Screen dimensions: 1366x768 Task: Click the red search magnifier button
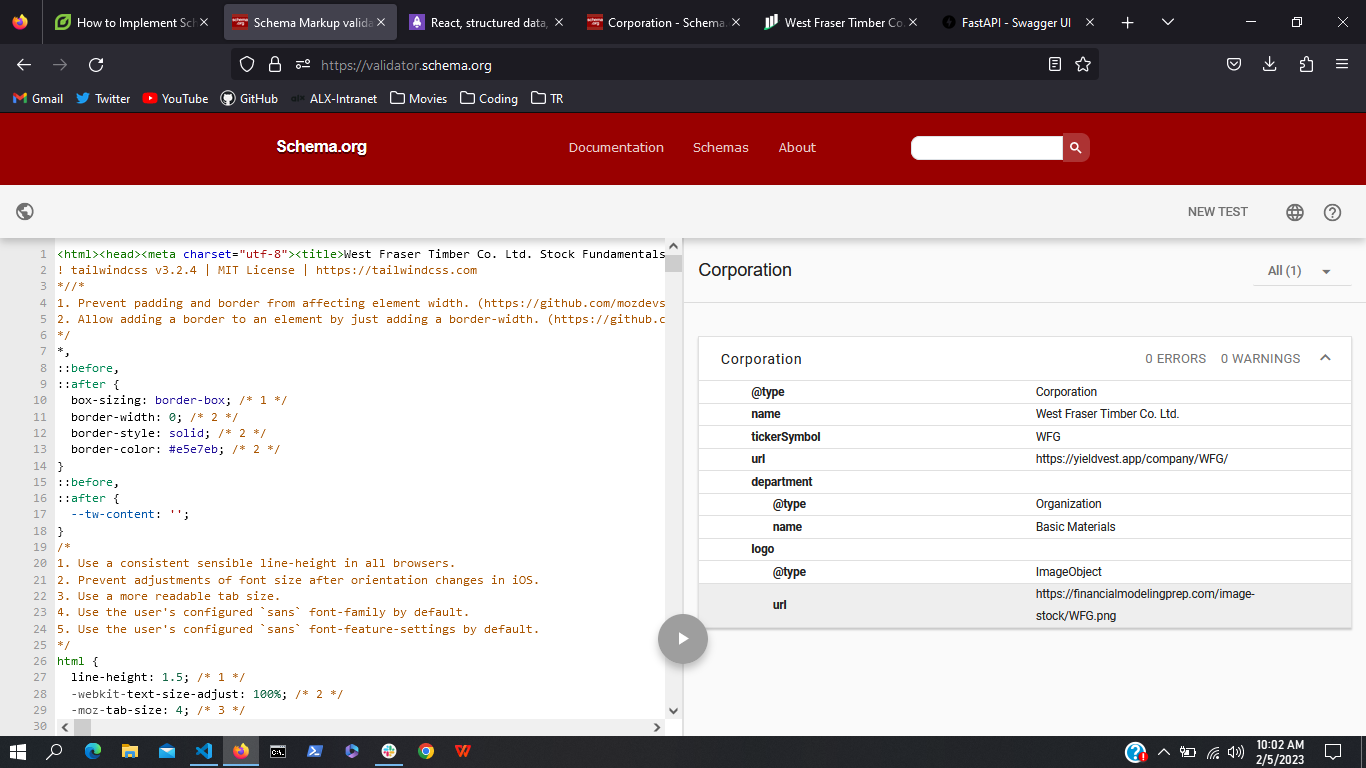click(x=1076, y=147)
